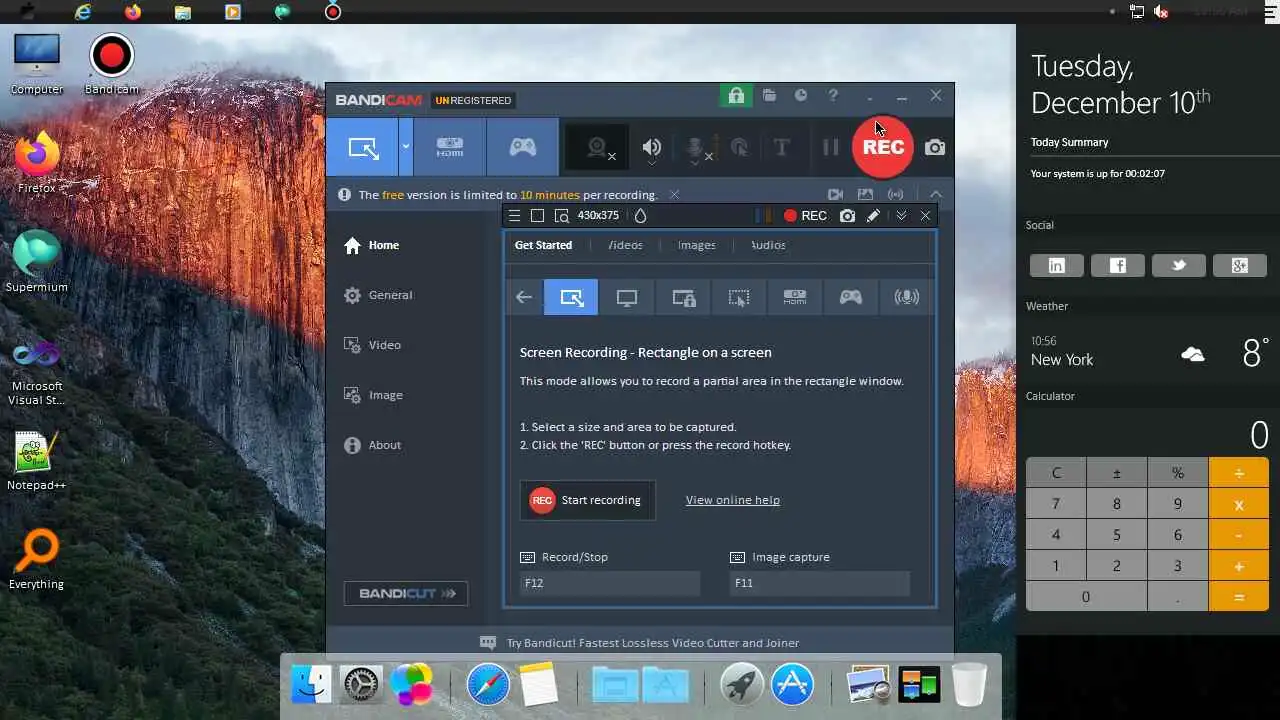The image size is (1280, 720).
Task: Open the rectangle window hamburger menu
Action: (x=514, y=215)
